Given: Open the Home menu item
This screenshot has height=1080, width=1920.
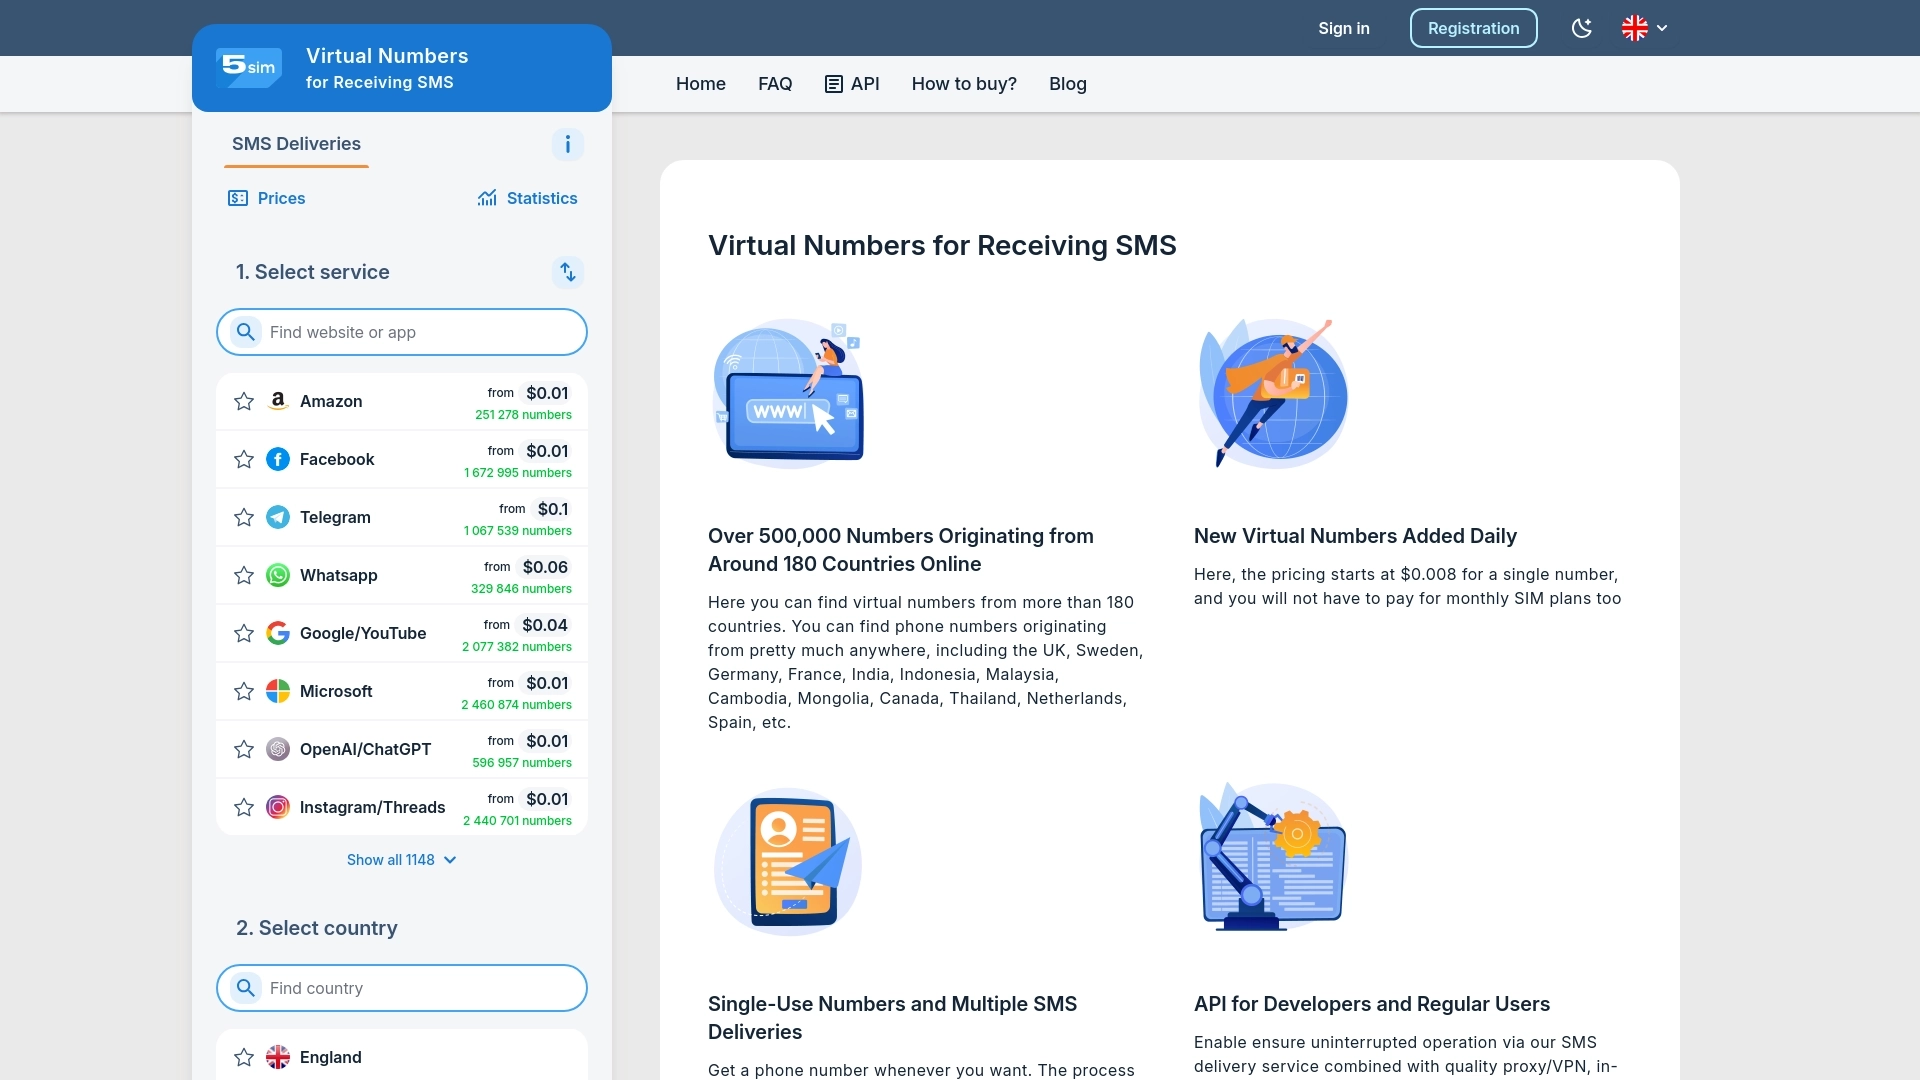Looking at the screenshot, I should (x=701, y=84).
